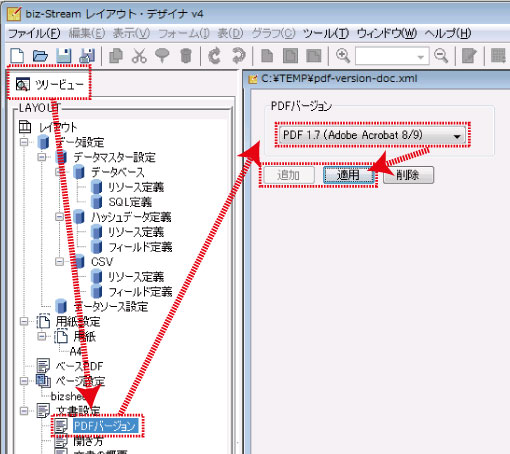510x454 pixels.
Task: Select the SQL定義 tree item
Action: tap(130, 202)
